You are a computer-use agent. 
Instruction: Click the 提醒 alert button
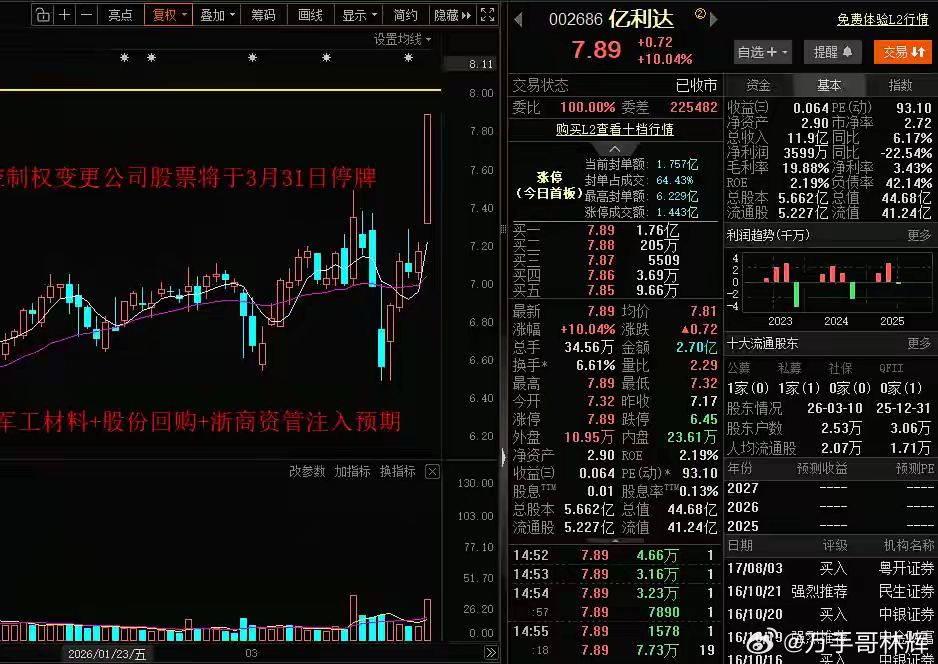coord(833,53)
